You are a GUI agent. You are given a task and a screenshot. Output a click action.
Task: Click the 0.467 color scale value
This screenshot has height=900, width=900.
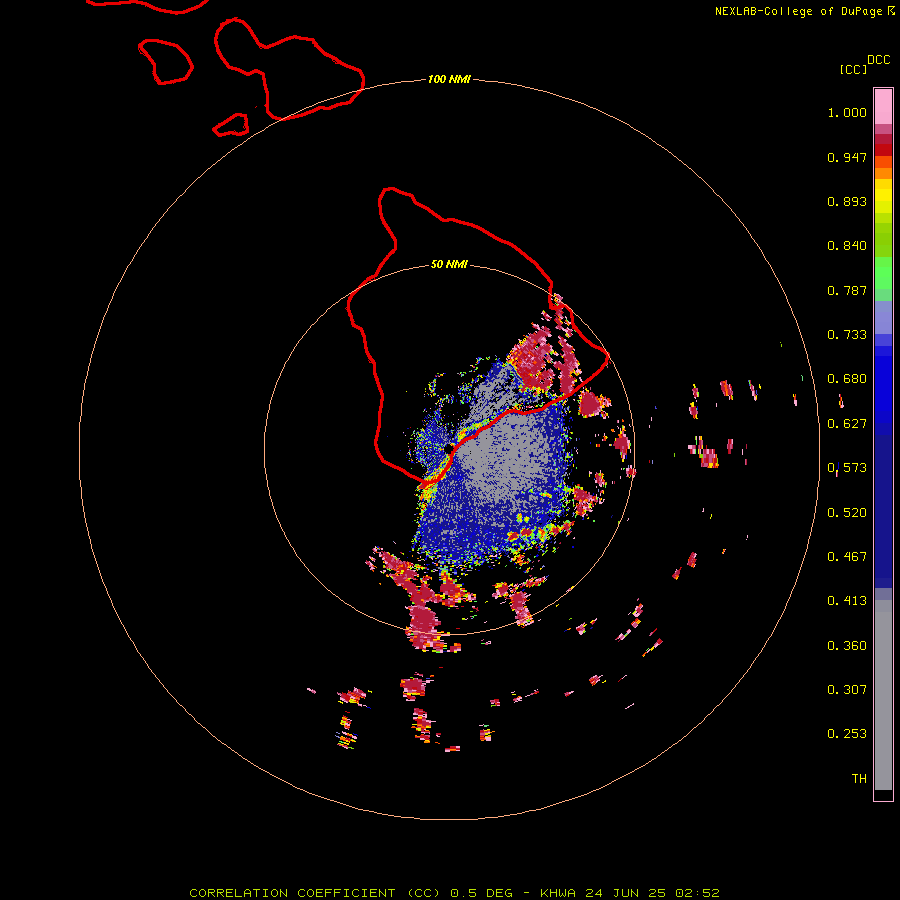[847, 557]
